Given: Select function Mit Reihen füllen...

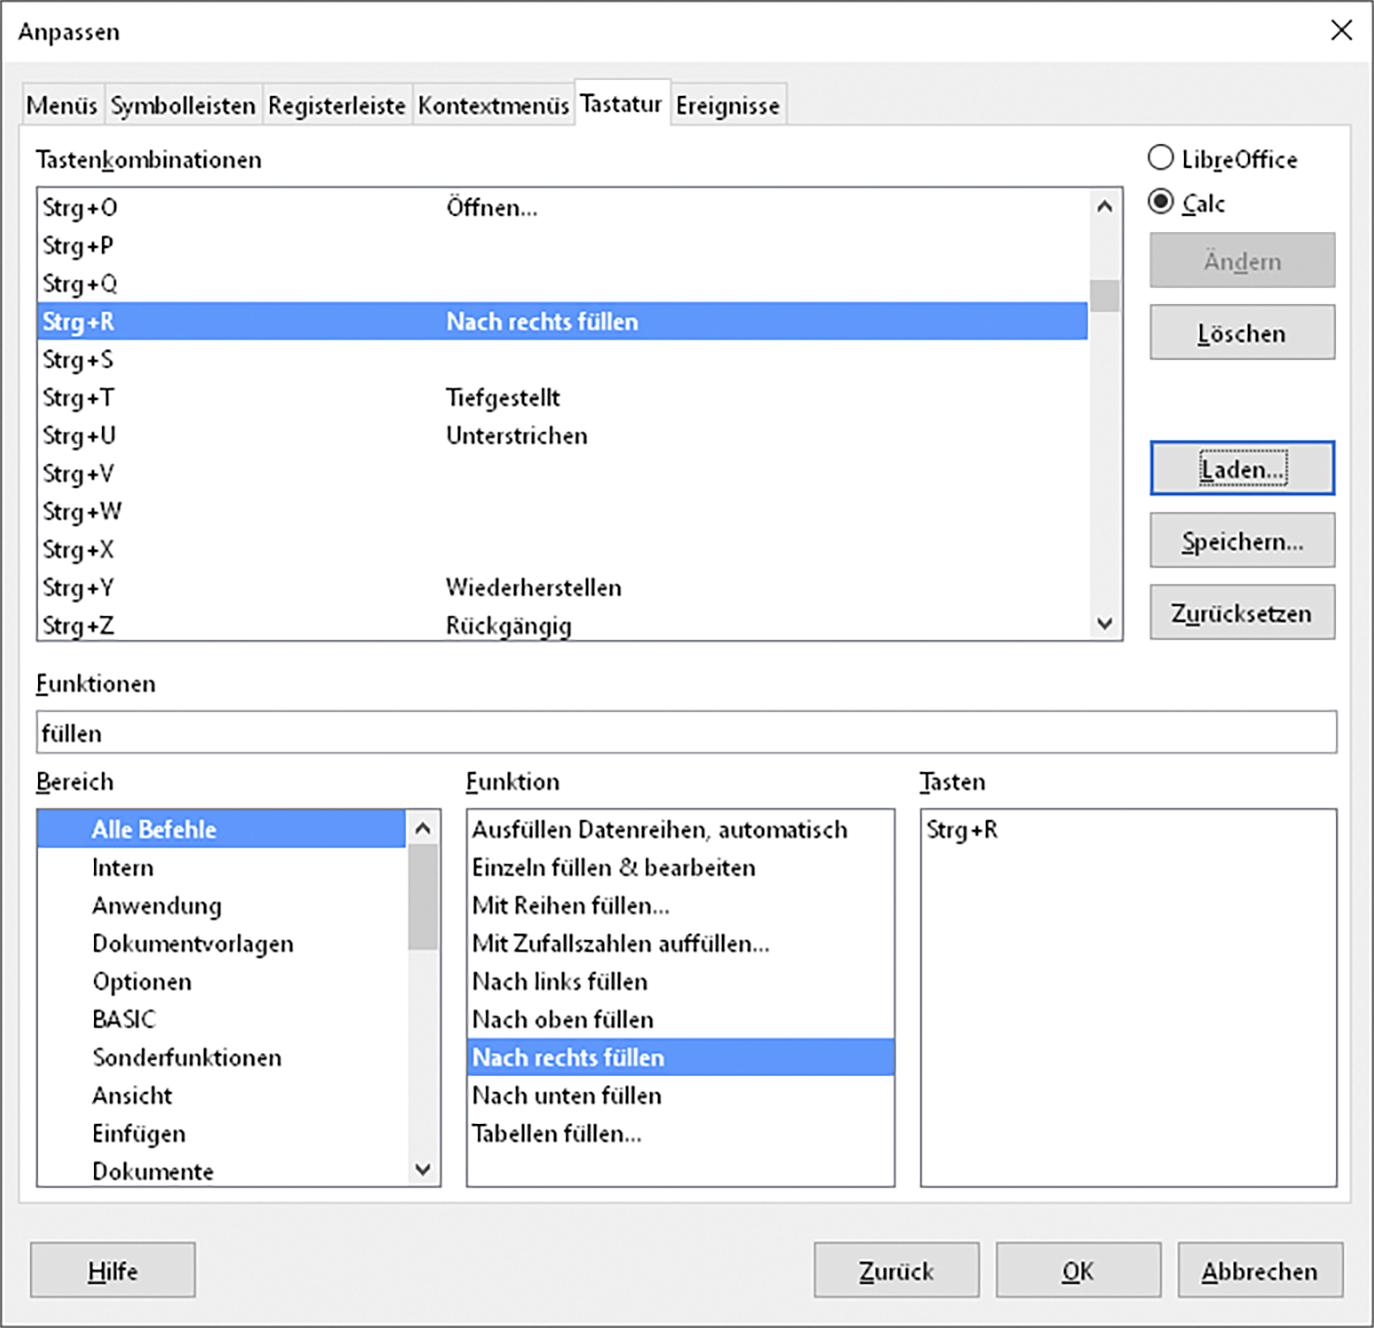Looking at the screenshot, I should [x=680, y=905].
